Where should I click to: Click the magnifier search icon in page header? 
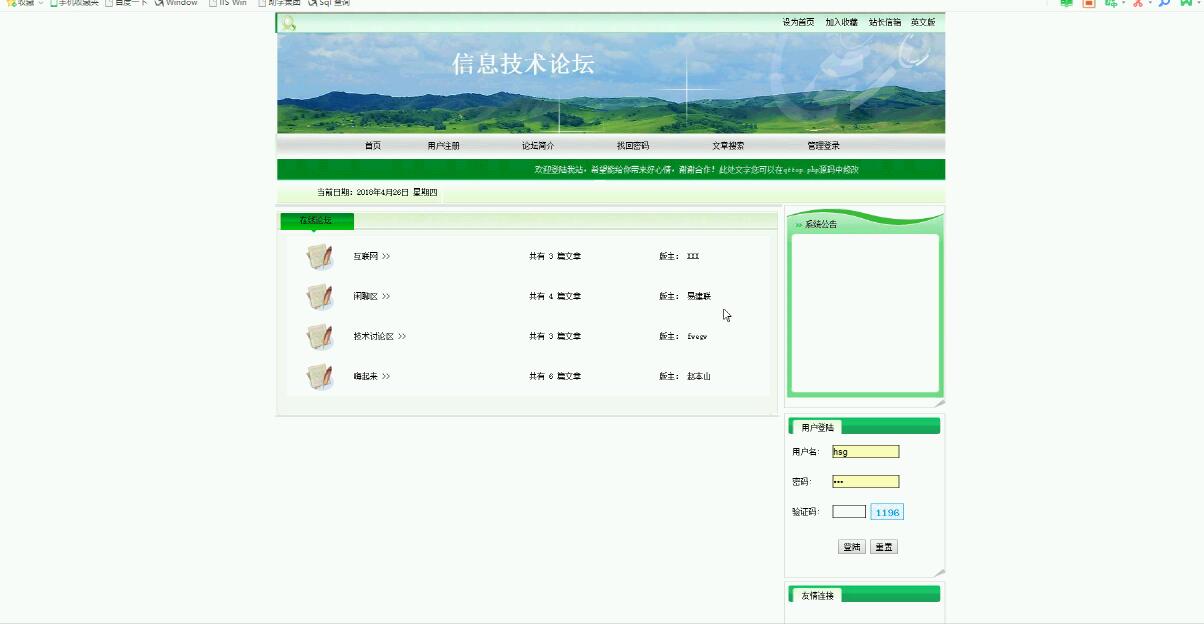pyautogui.click(x=289, y=23)
